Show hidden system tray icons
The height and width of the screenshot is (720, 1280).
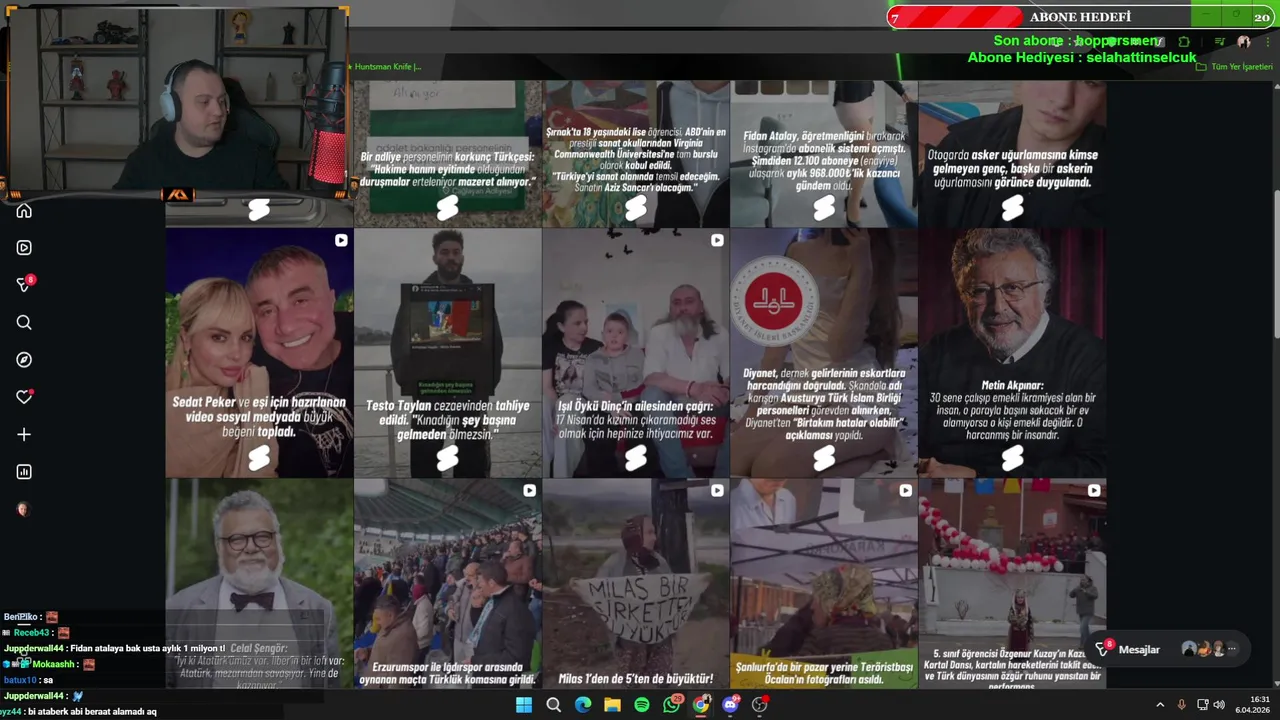(x=1160, y=705)
